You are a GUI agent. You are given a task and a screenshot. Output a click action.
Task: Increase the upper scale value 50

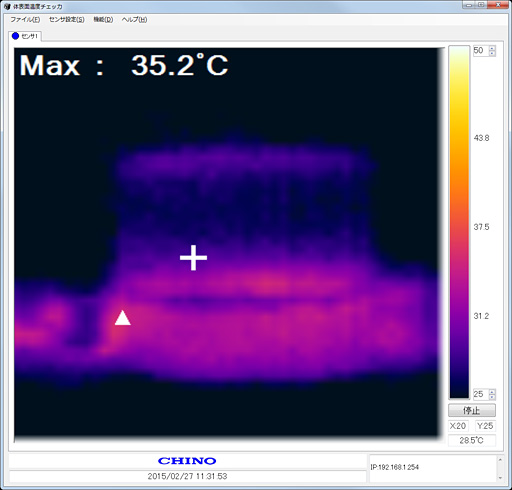tap(492, 48)
